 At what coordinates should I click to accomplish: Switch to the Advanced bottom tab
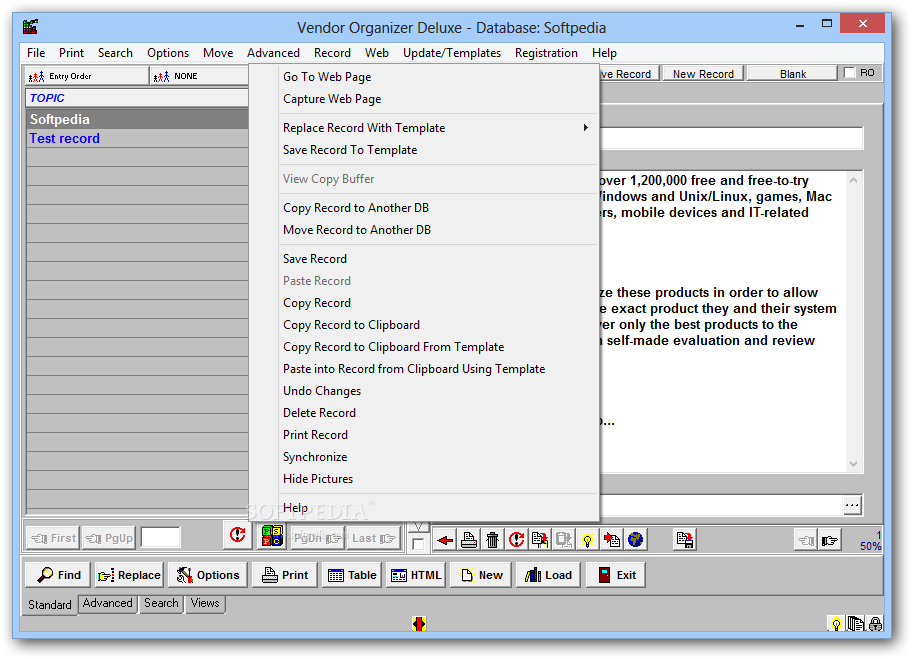(x=108, y=603)
